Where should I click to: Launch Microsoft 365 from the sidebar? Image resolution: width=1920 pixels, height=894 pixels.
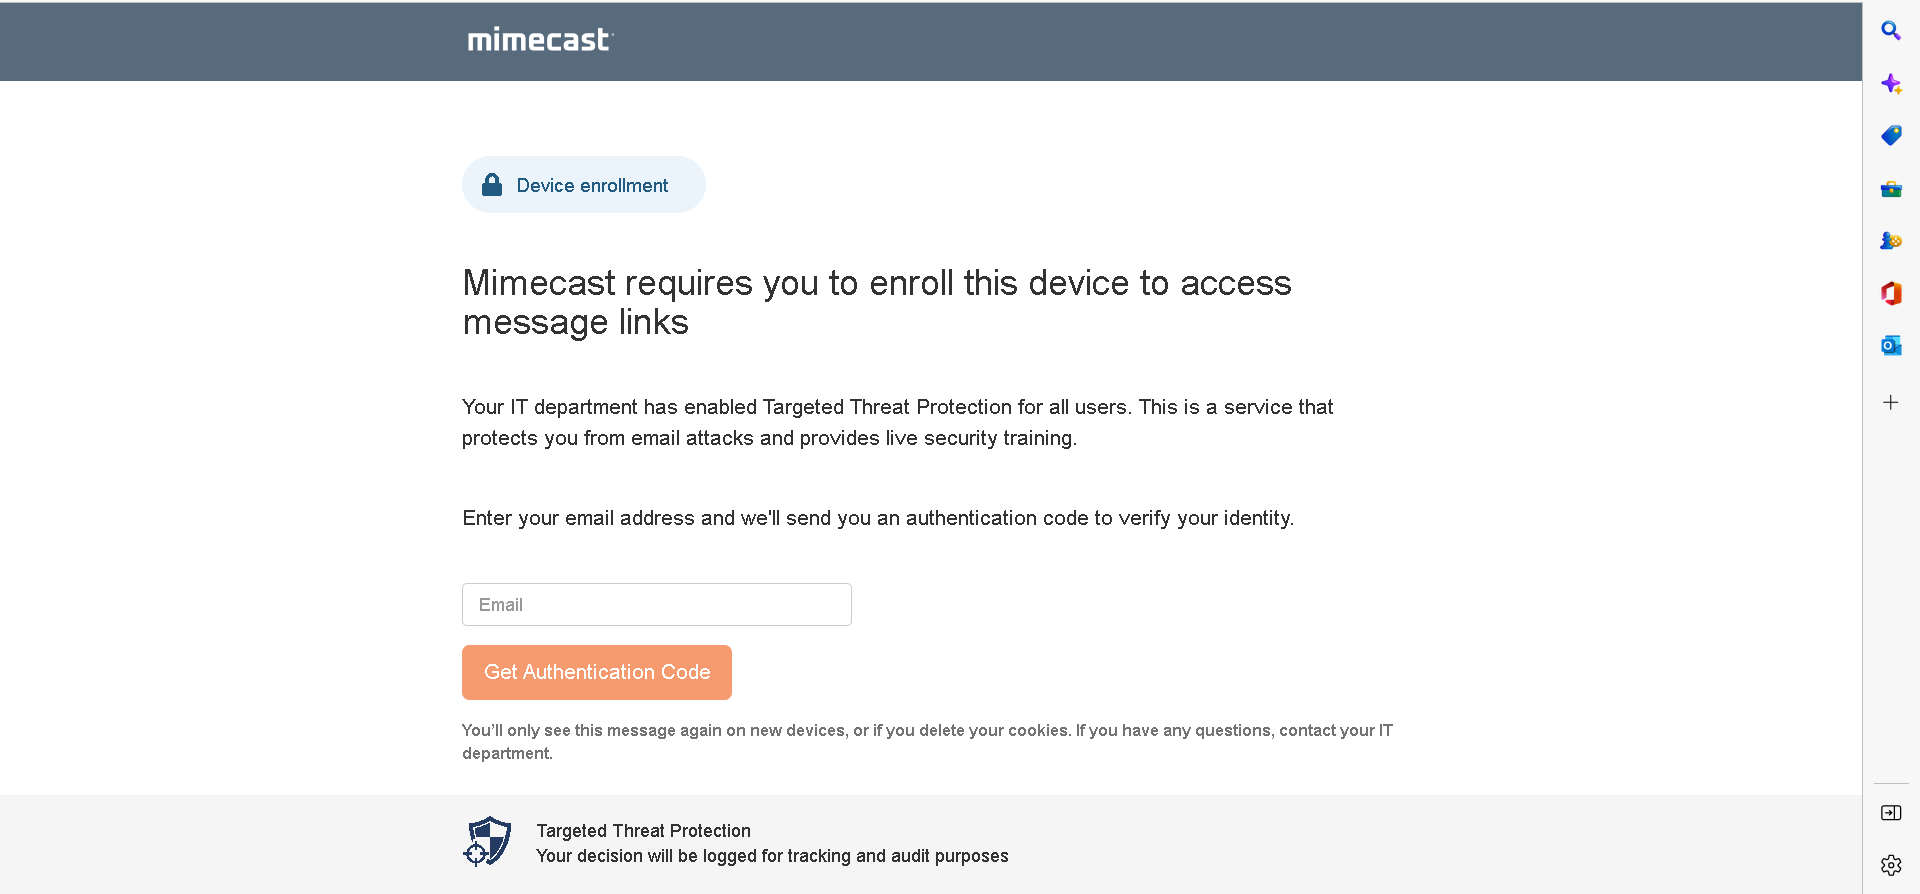(x=1890, y=293)
